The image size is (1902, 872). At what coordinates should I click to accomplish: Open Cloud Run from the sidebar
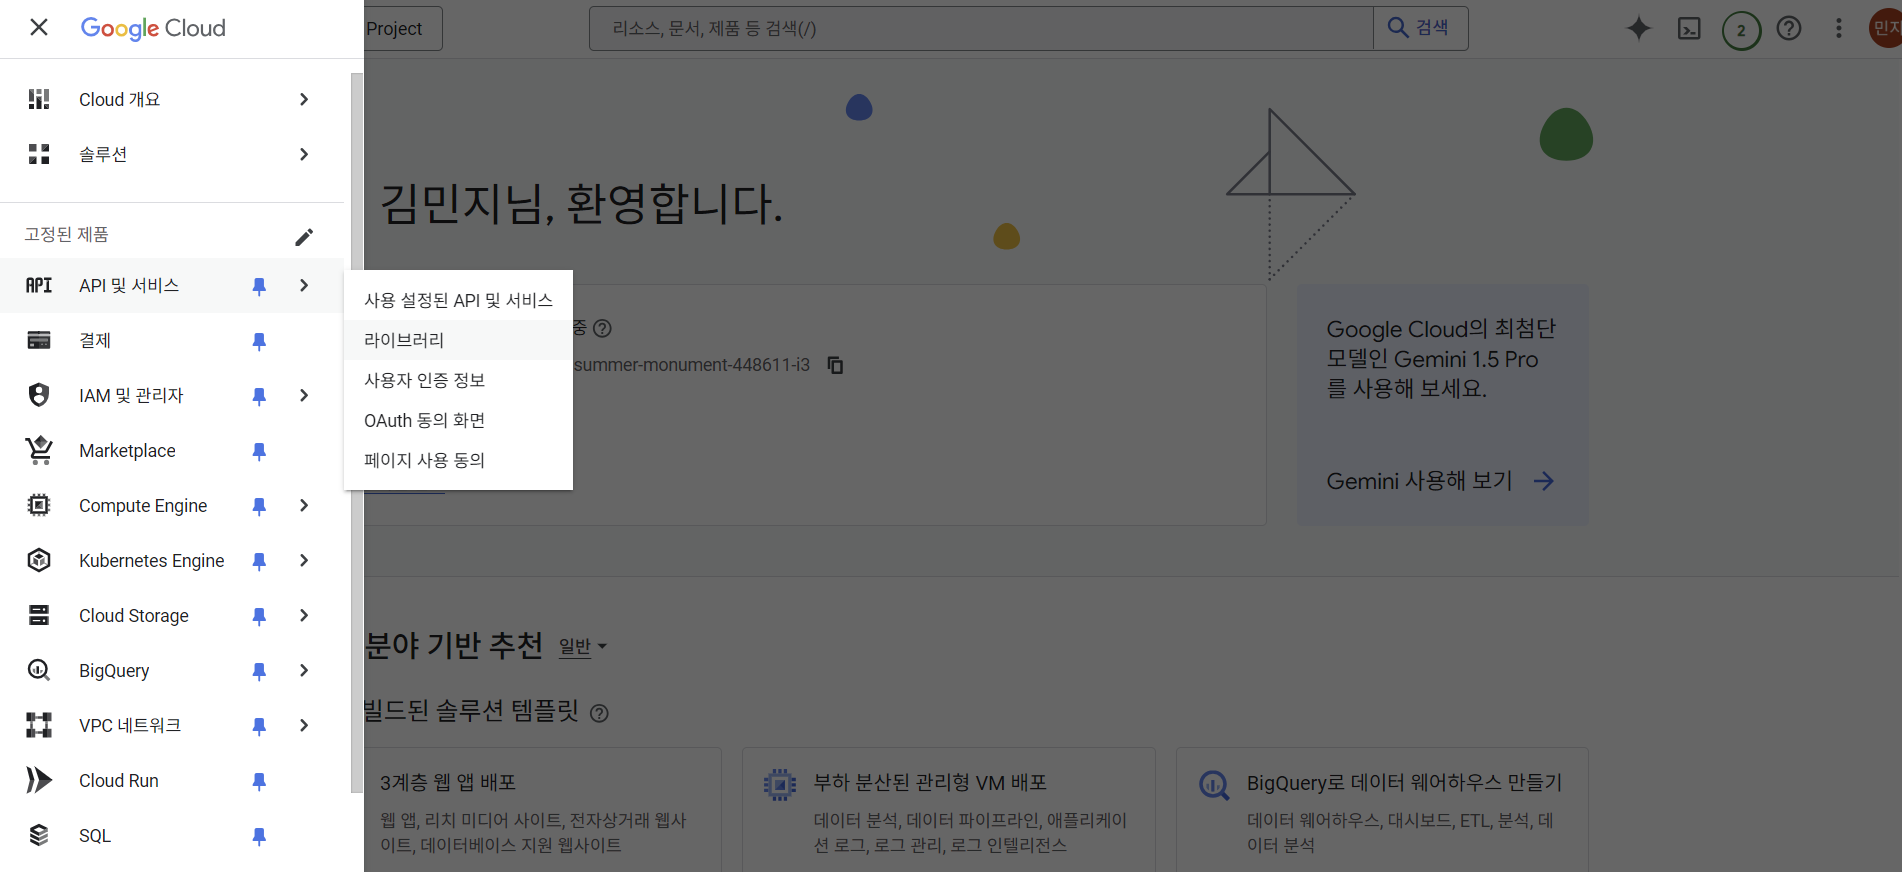pos(119,780)
